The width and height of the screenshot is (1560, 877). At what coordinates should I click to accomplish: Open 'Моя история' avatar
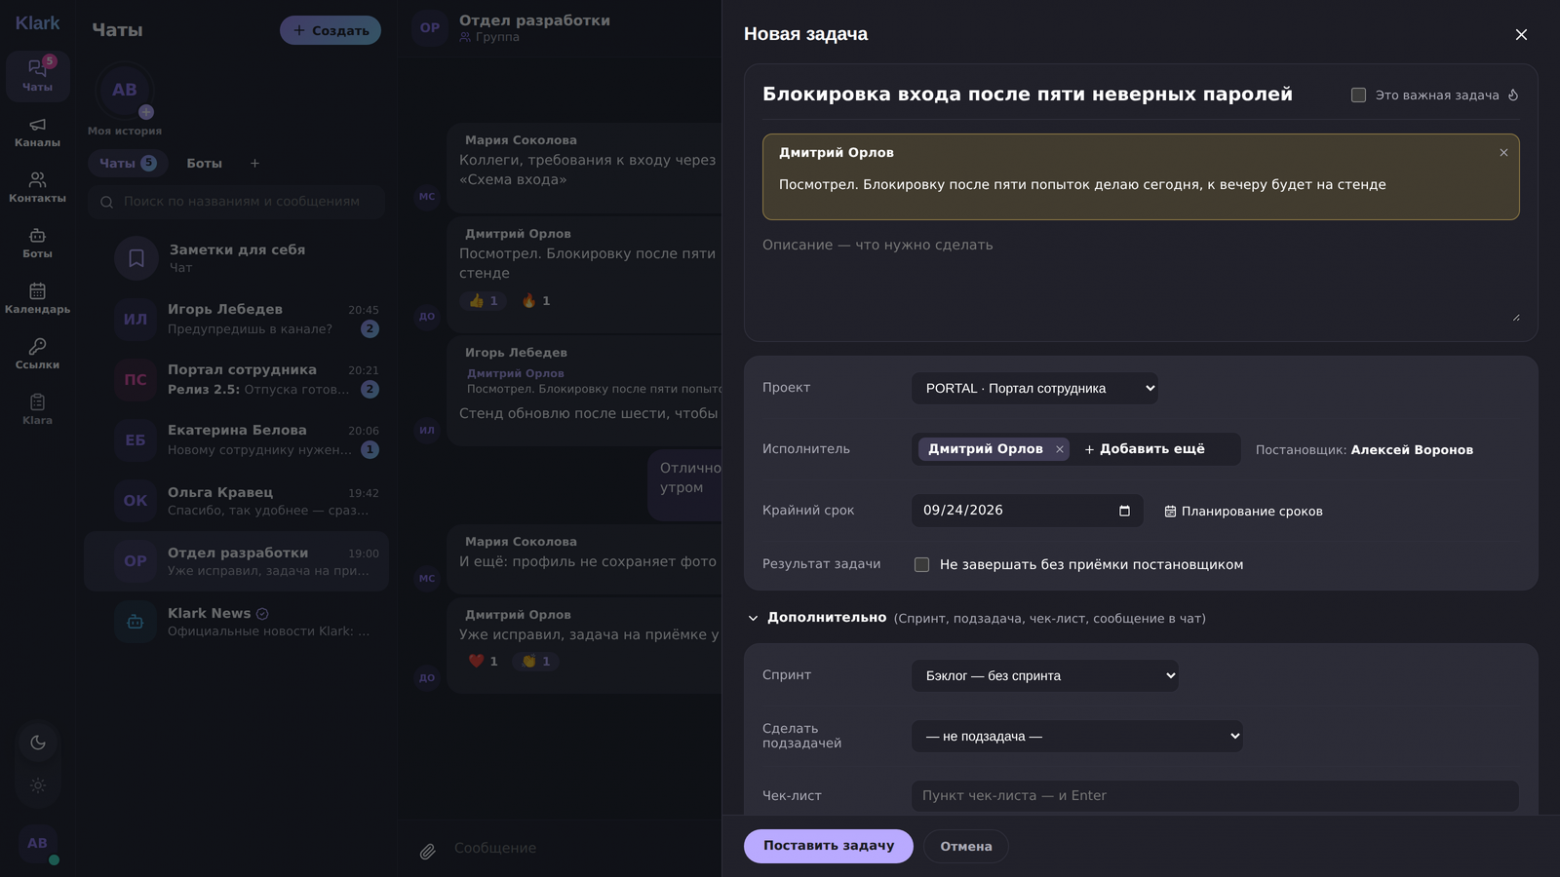(x=124, y=91)
